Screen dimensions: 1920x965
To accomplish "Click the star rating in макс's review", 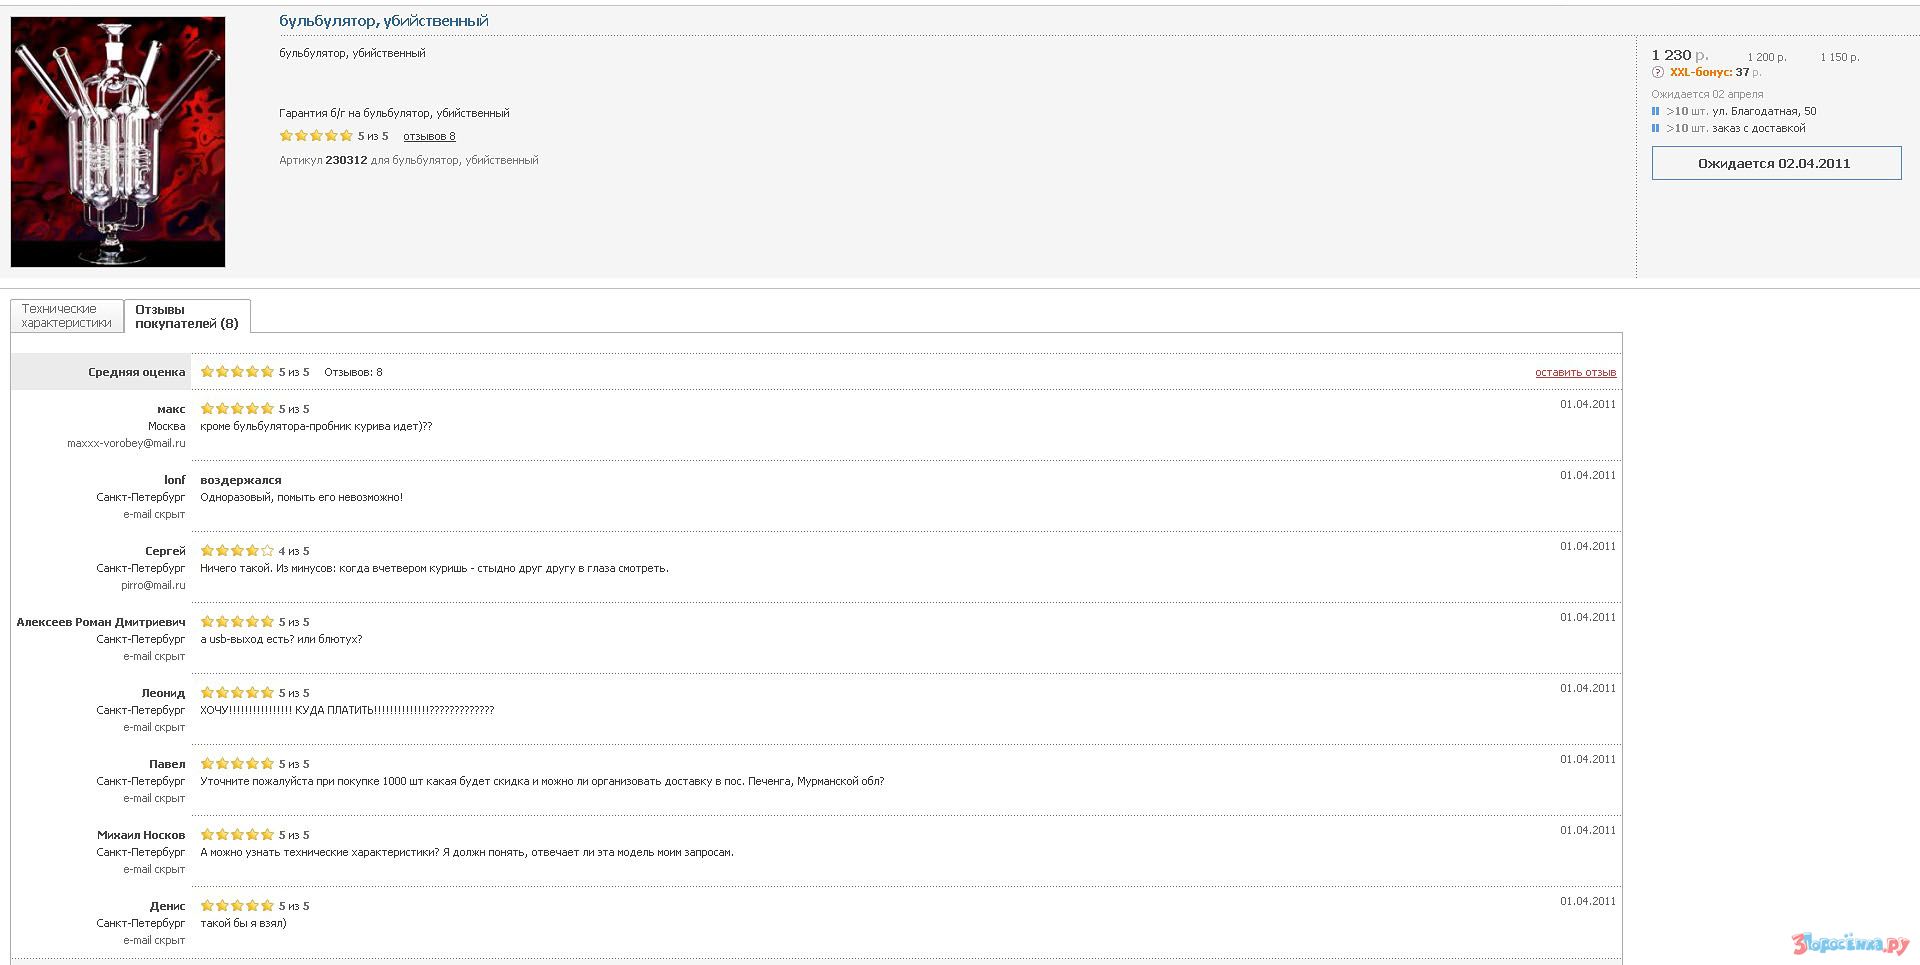I will (x=237, y=409).
